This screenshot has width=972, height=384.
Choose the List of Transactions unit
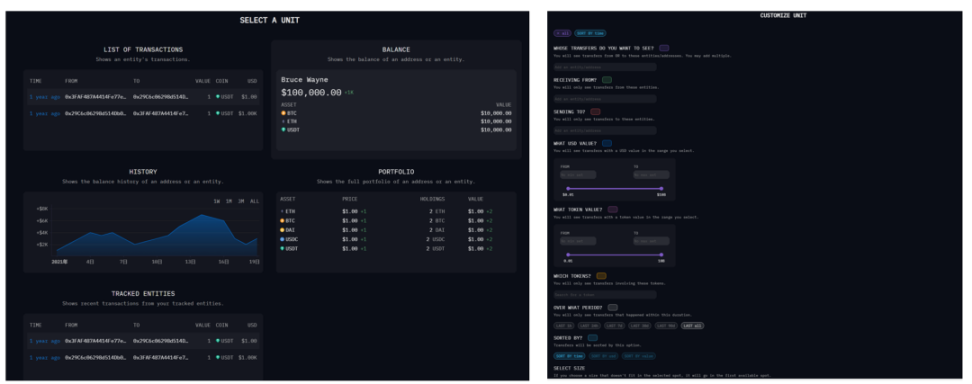tap(143, 96)
